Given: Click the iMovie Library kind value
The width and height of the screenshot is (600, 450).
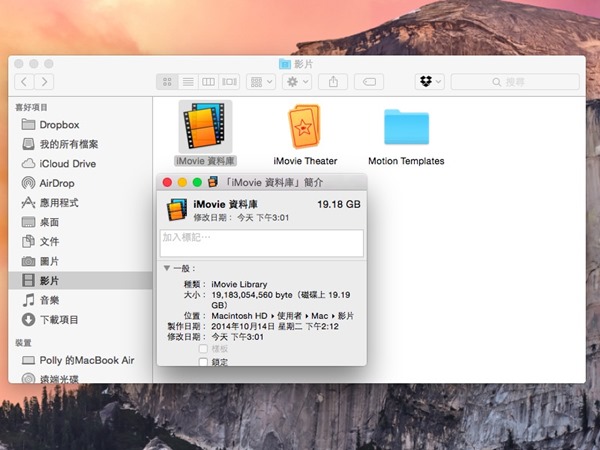Looking at the screenshot, I should [239, 284].
